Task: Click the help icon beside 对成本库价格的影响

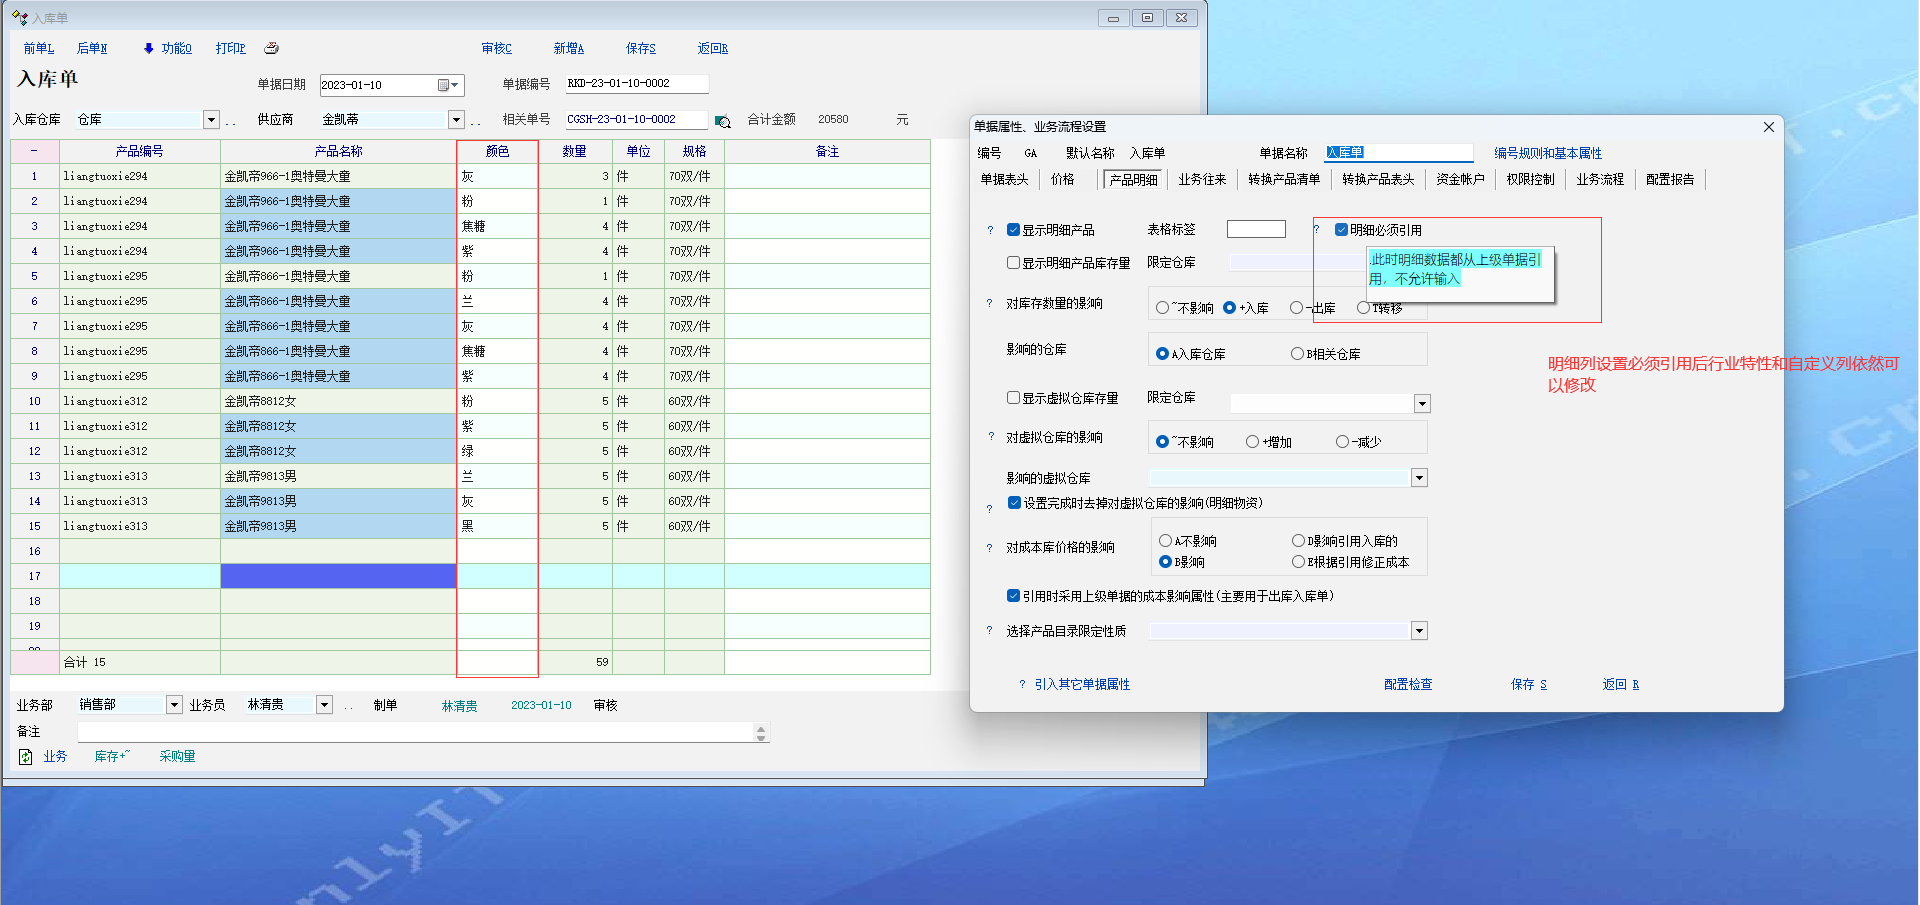Action: [x=990, y=548]
